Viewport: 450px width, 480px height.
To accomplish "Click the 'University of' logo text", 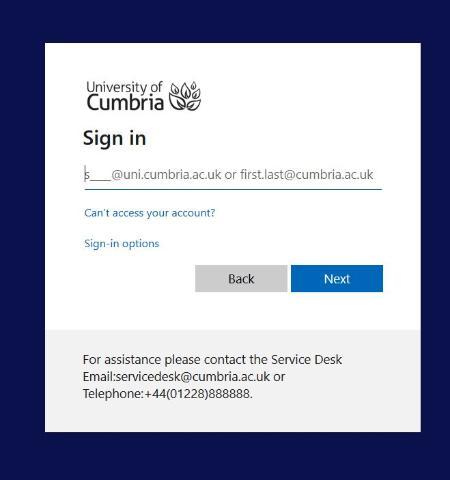I will coord(124,87).
